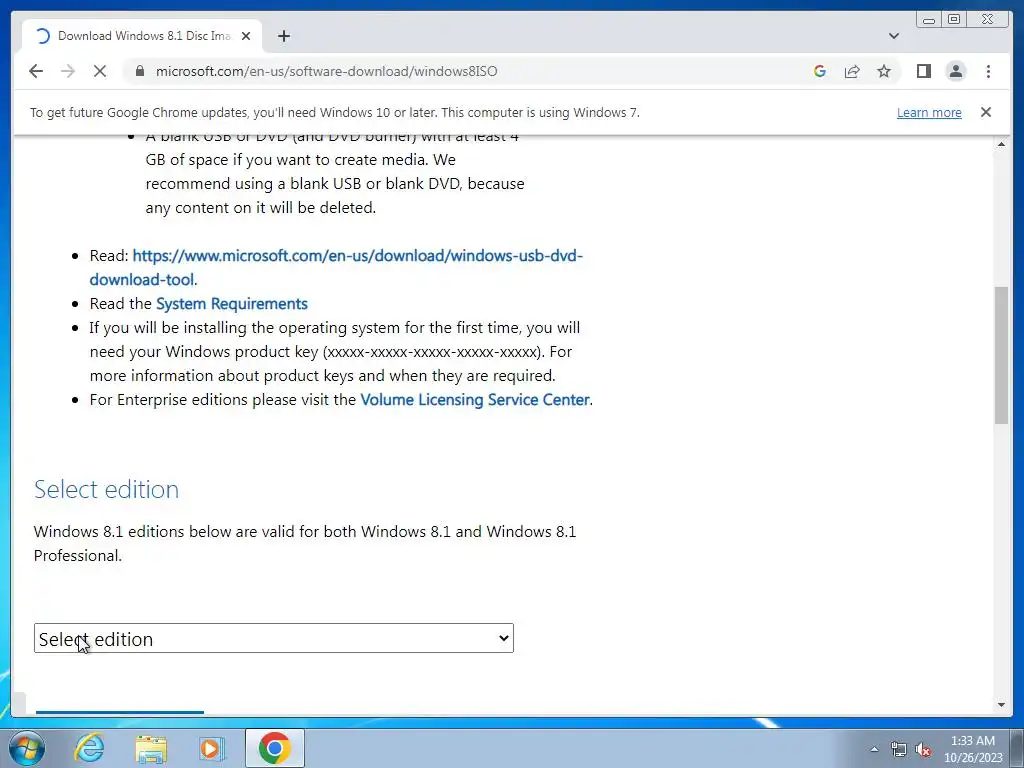Open the network status tray icon
Image resolution: width=1024 pixels, height=768 pixels.
(899, 749)
